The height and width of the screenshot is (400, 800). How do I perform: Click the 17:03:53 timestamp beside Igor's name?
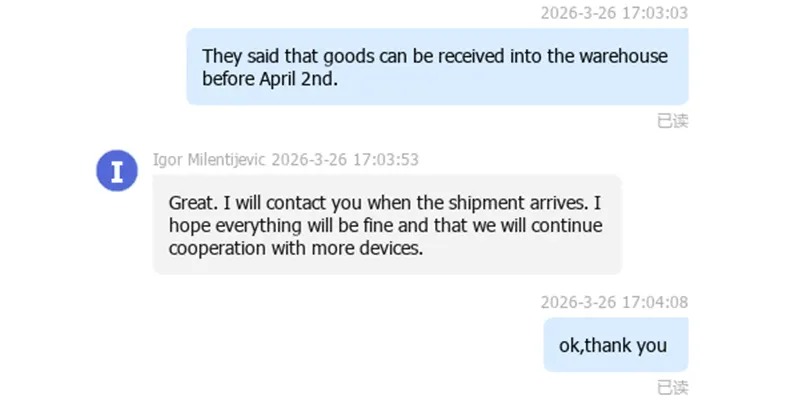coord(345,159)
